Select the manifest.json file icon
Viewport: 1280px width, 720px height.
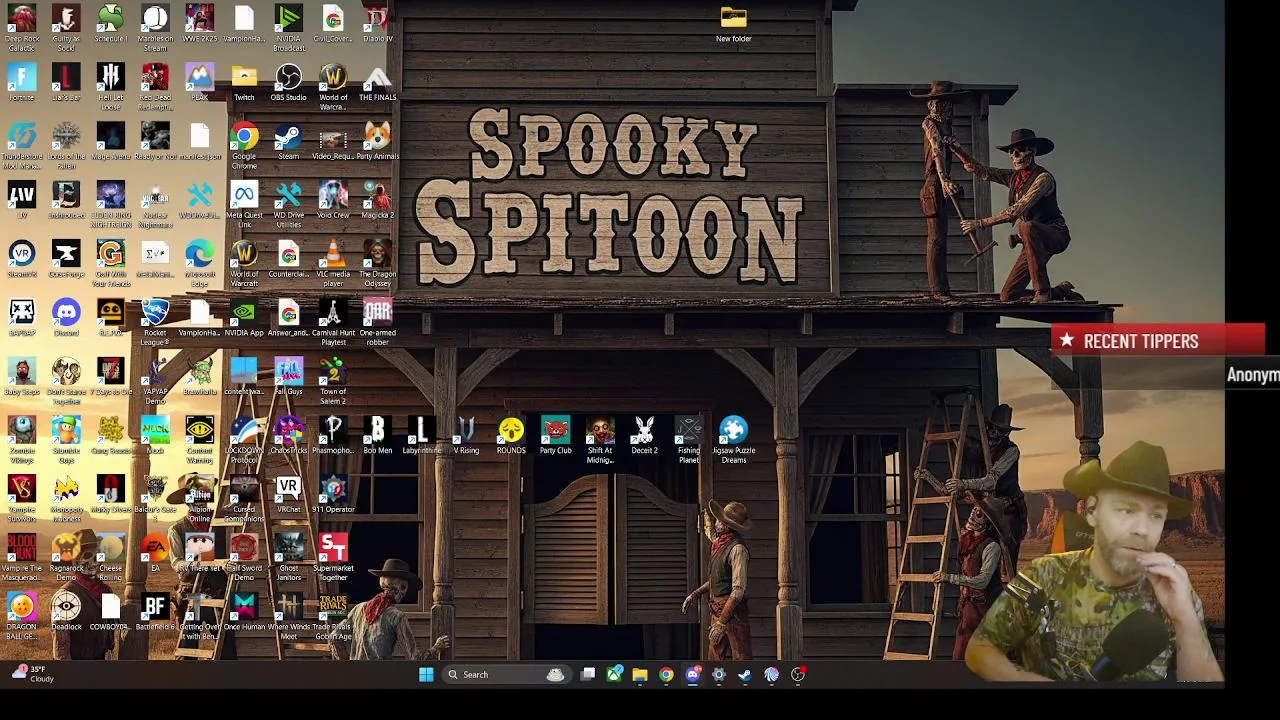pos(199,141)
